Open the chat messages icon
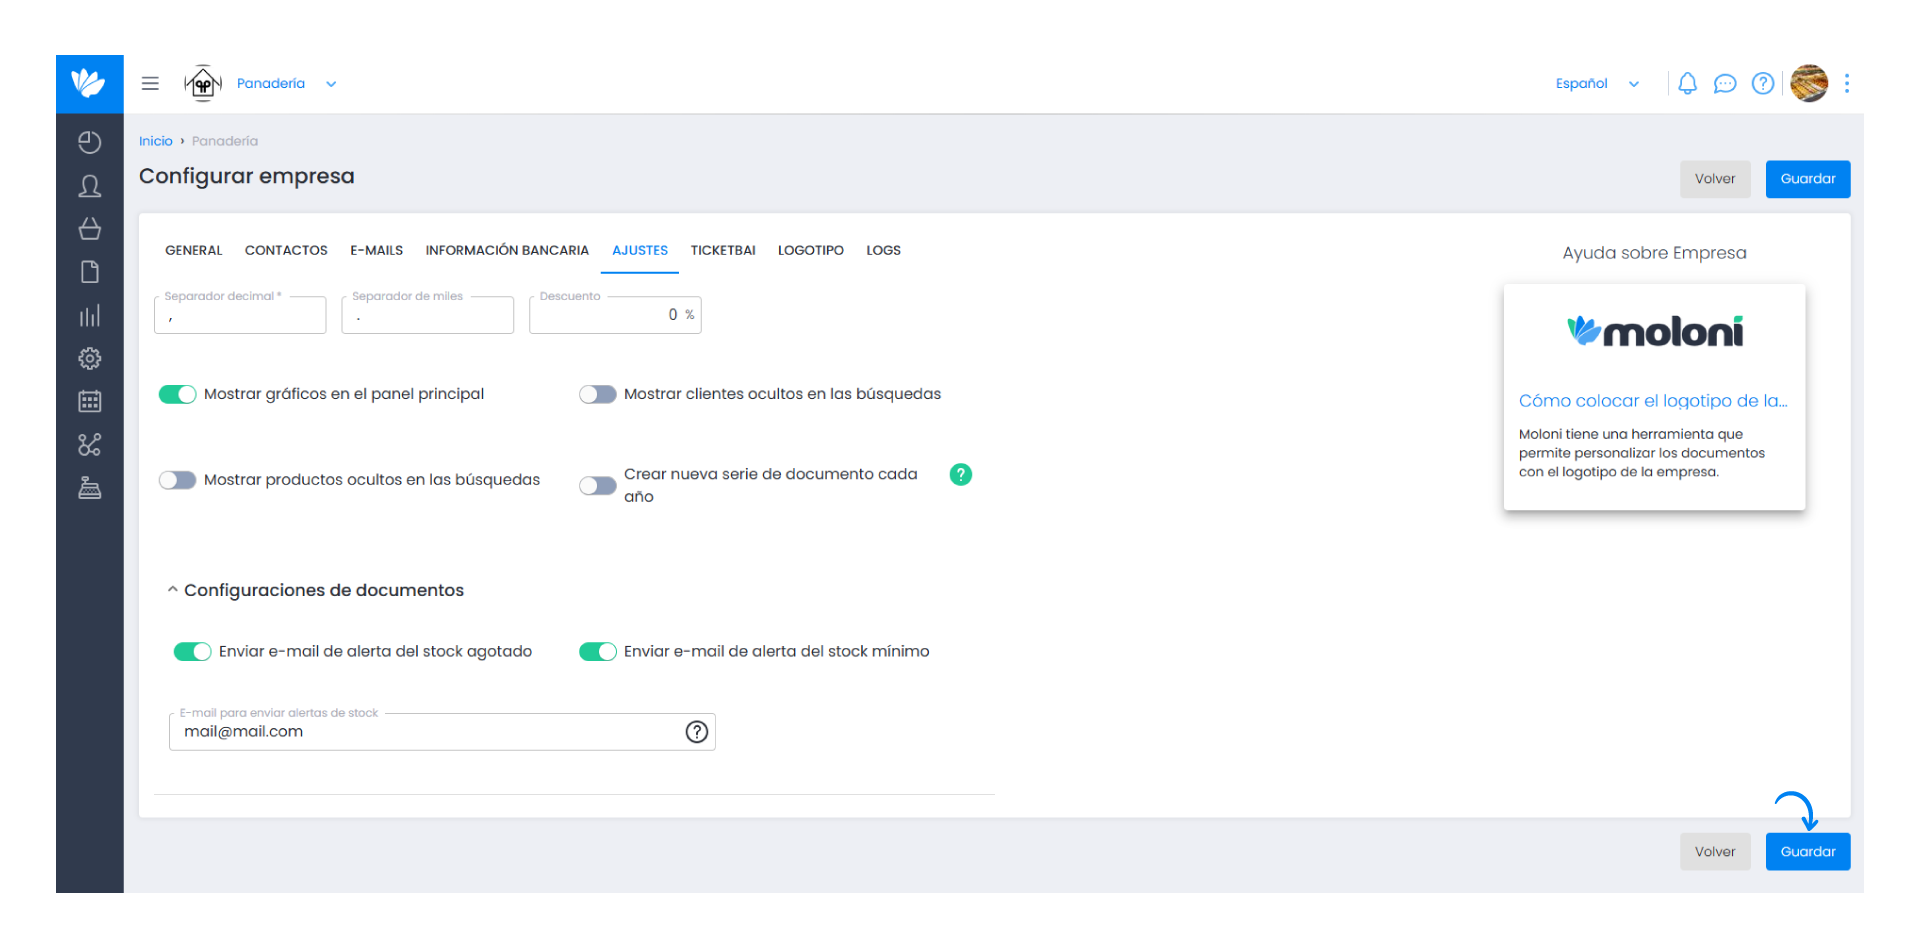1920x949 pixels. [1725, 84]
